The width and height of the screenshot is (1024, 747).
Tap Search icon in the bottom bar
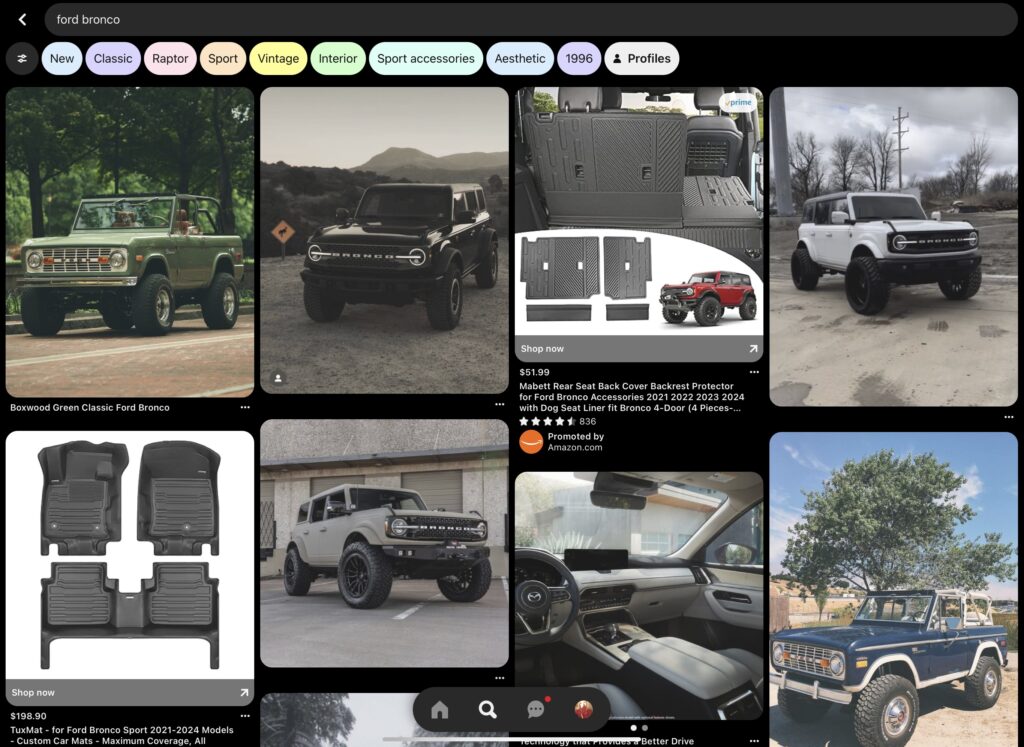[487, 709]
